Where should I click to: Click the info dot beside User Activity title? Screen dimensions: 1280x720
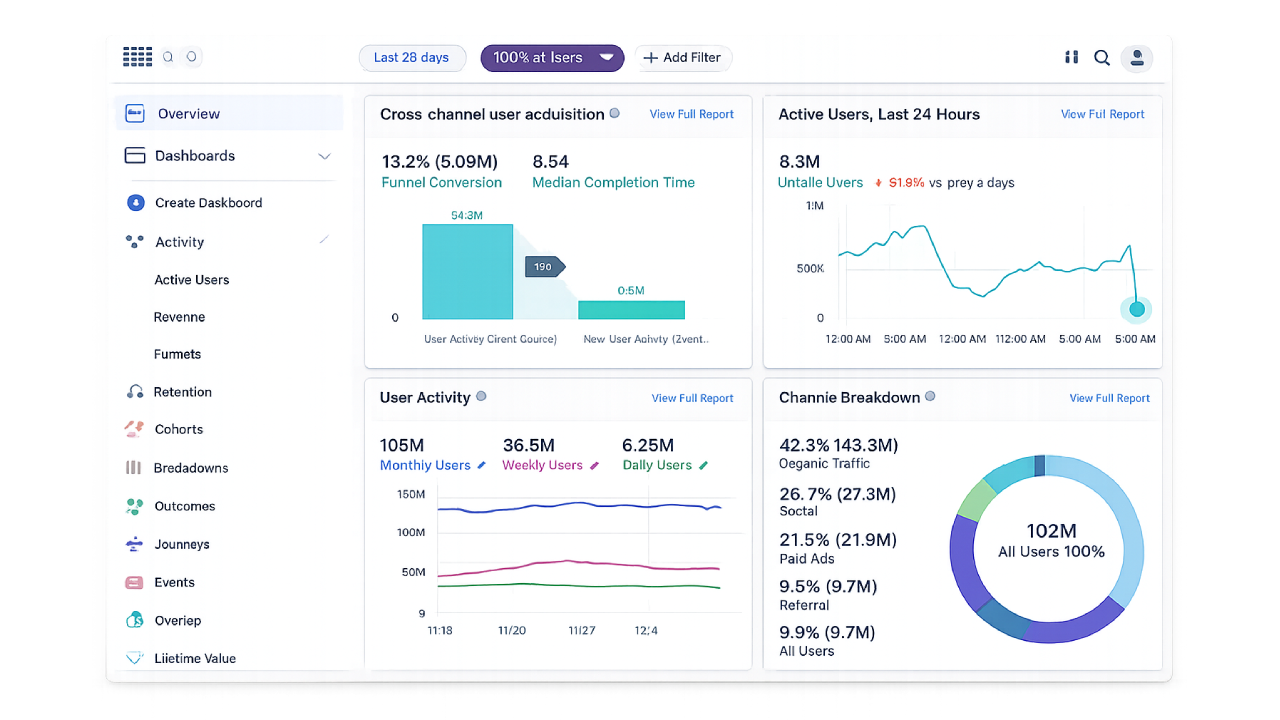(481, 397)
